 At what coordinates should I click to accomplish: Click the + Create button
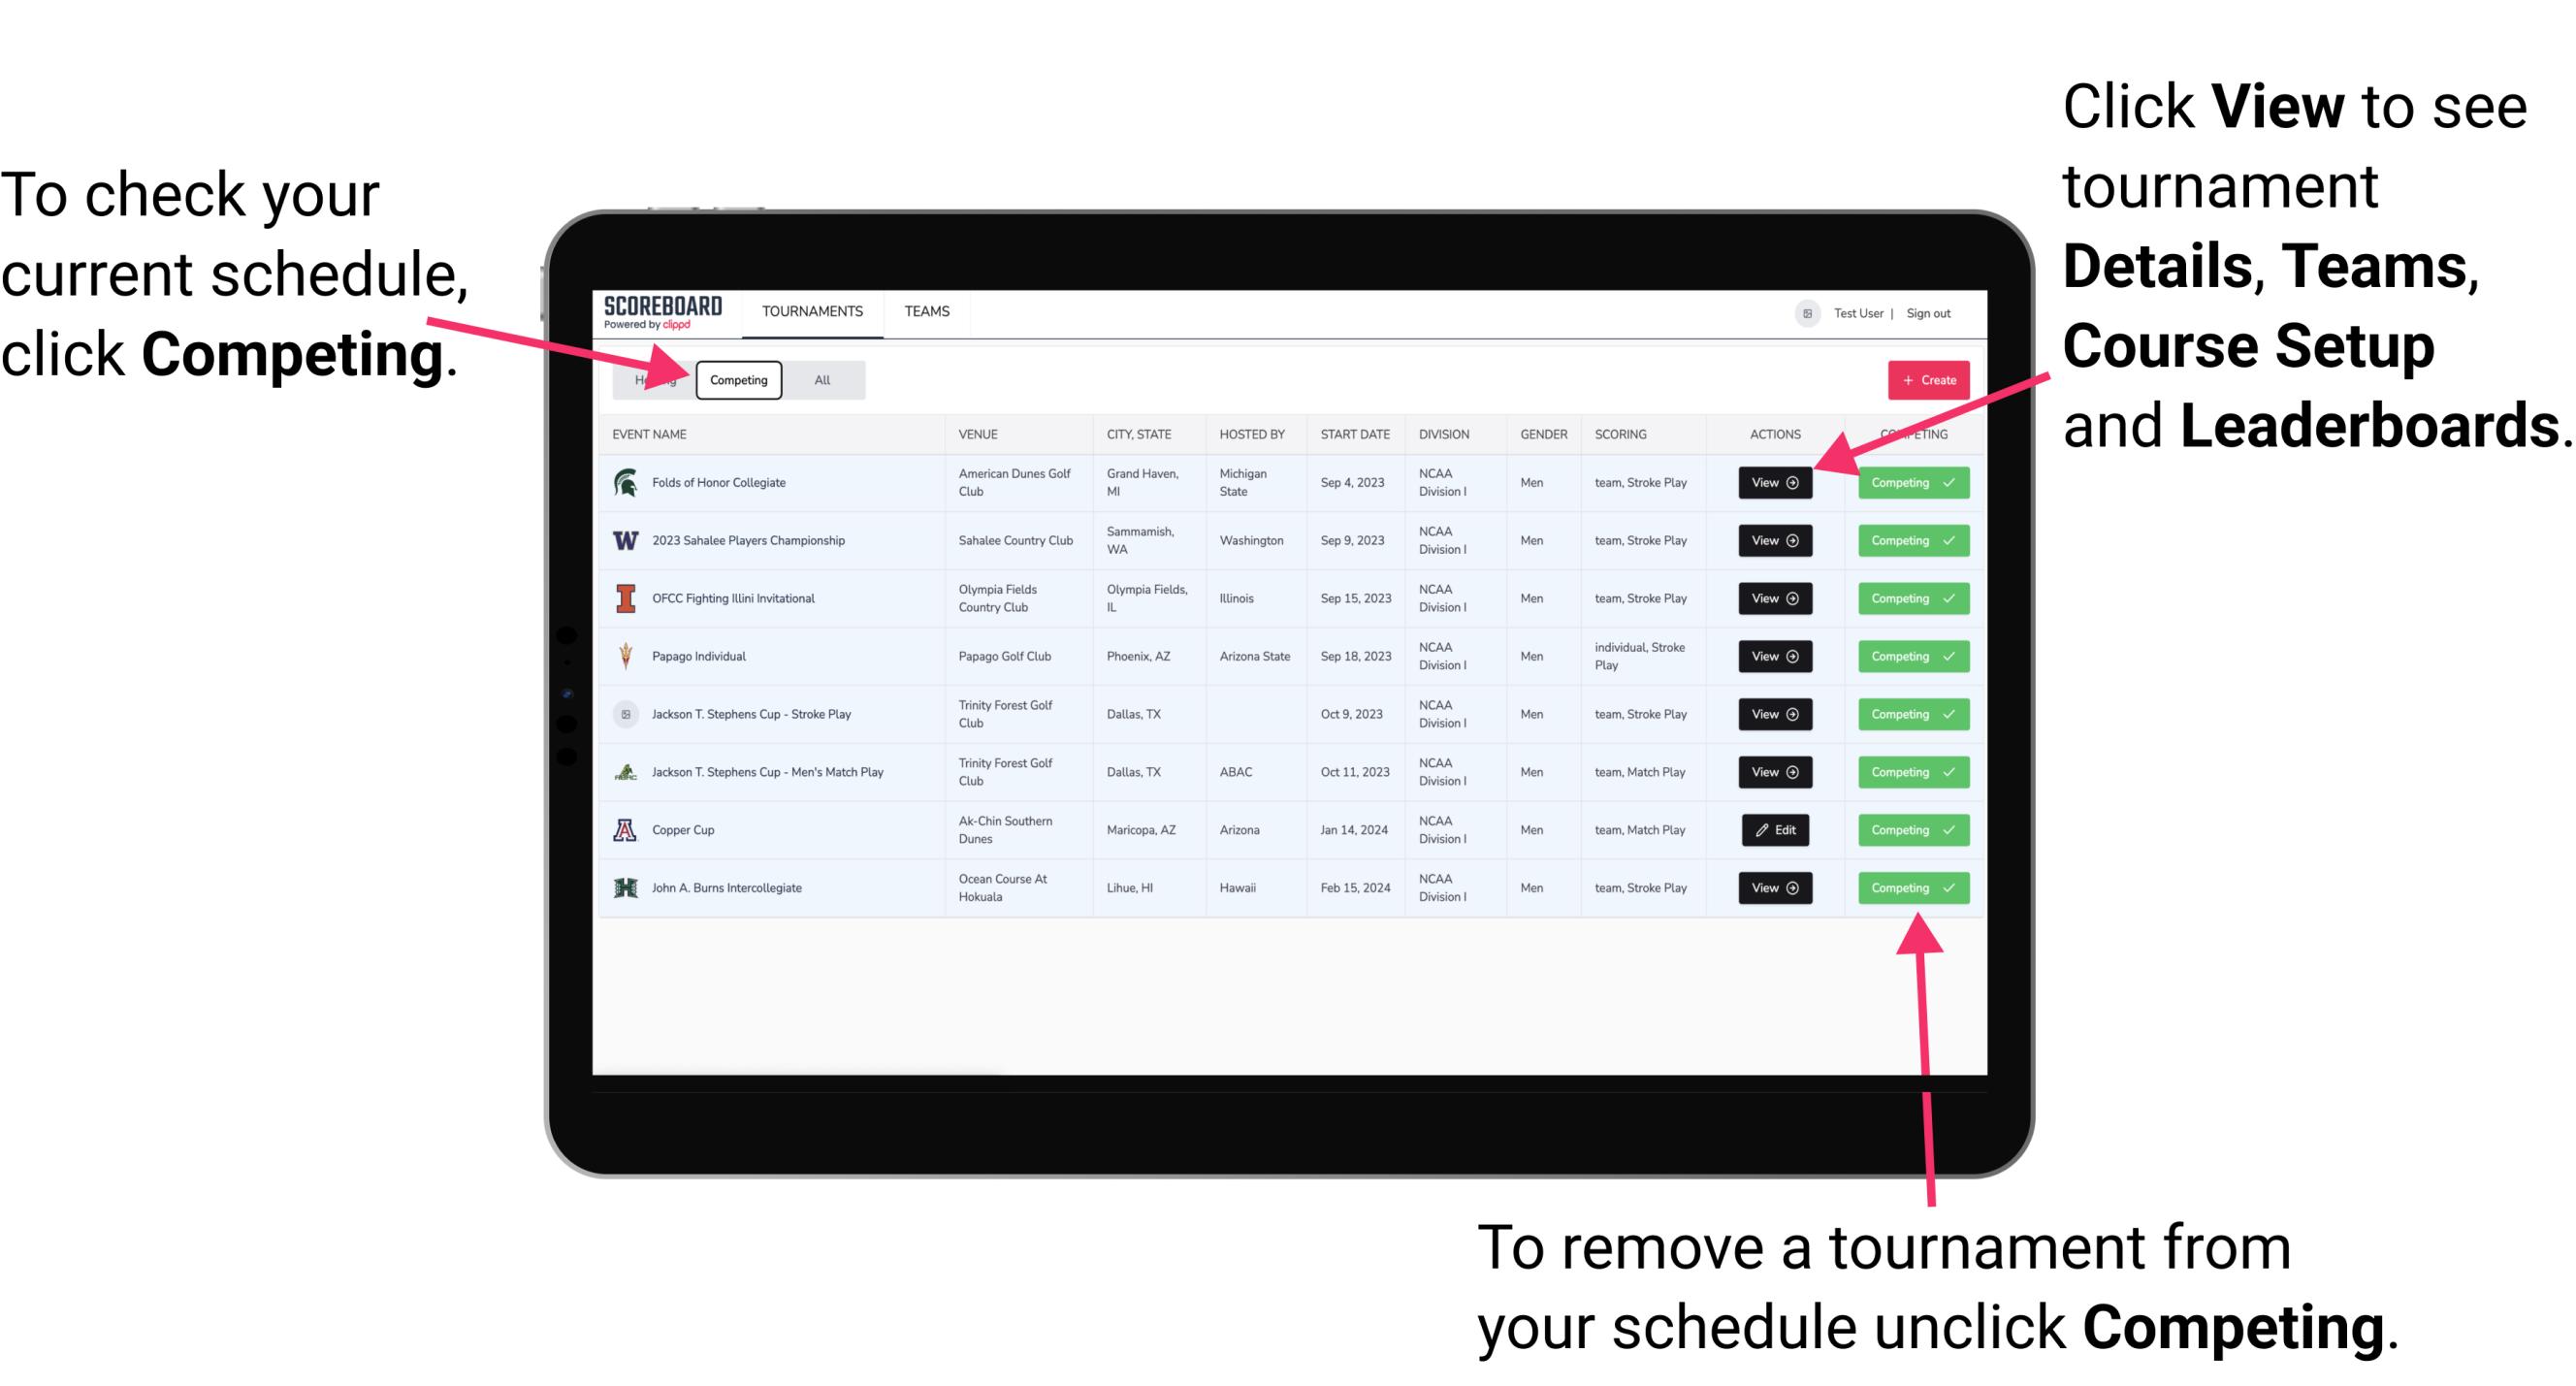tap(1924, 379)
